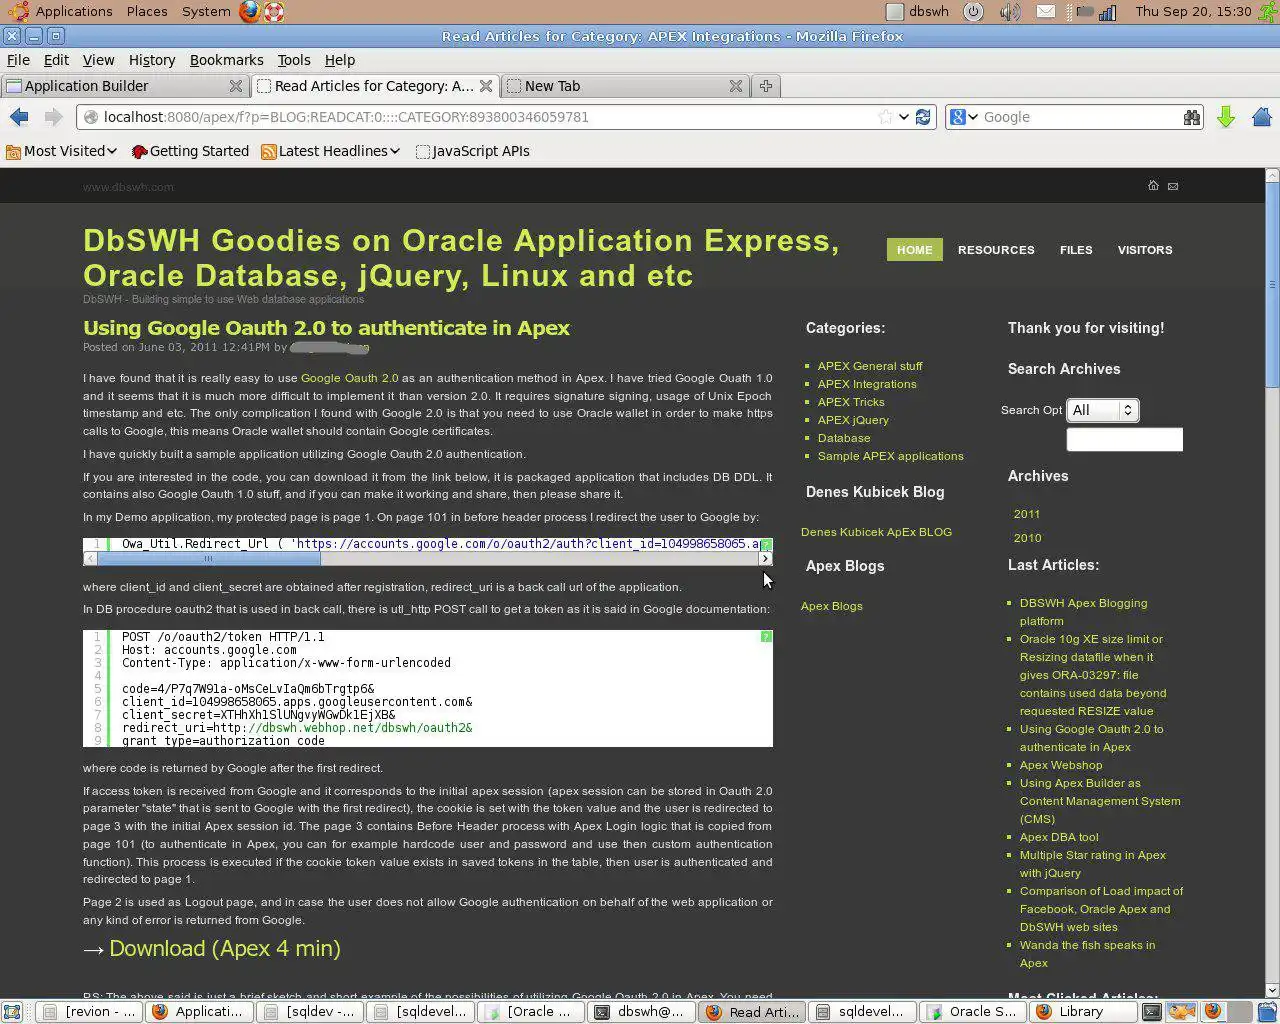Open the Downloads window via green arrow

1226,117
